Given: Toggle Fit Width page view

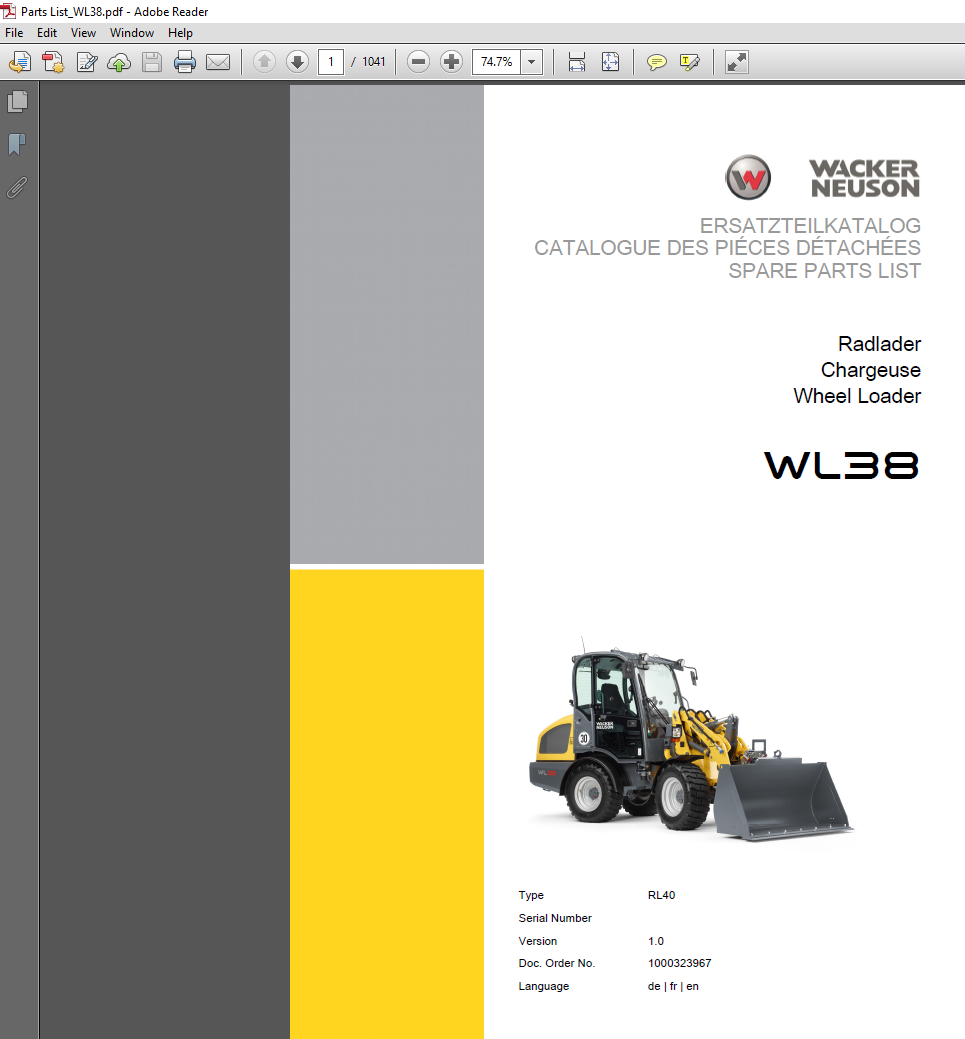Looking at the screenshot, I should (576, 61).
